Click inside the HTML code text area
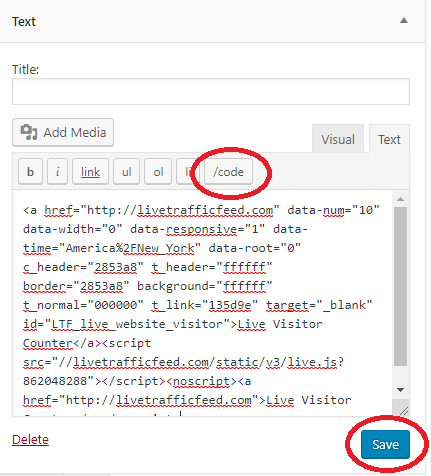The width and height of the screenshot is (431, 476). tap(202, 303)
